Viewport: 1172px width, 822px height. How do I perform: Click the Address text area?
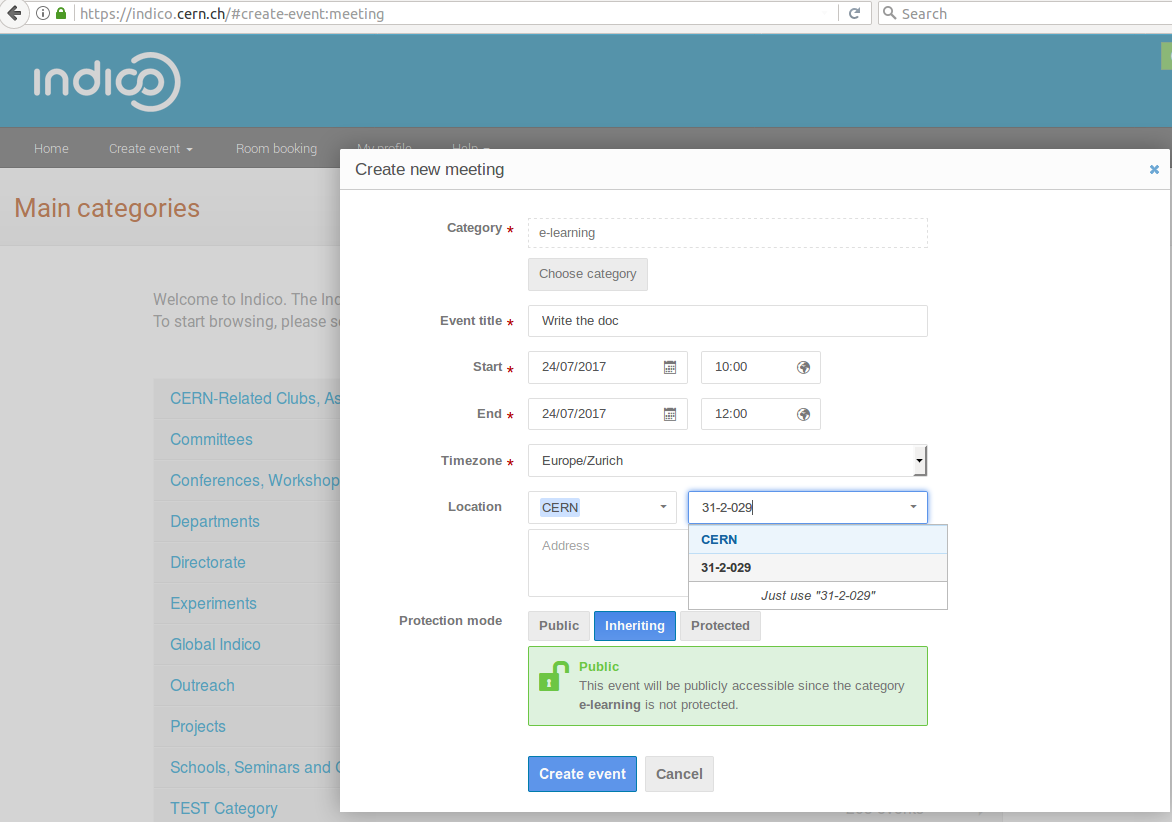[608, 563]
